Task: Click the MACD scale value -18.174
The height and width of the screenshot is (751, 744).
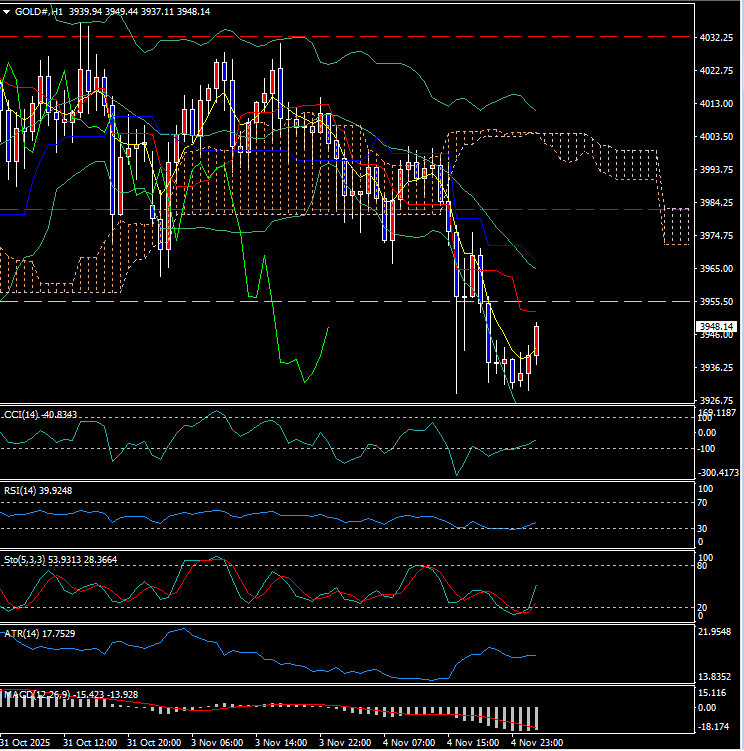Action: tap(714, 727)
